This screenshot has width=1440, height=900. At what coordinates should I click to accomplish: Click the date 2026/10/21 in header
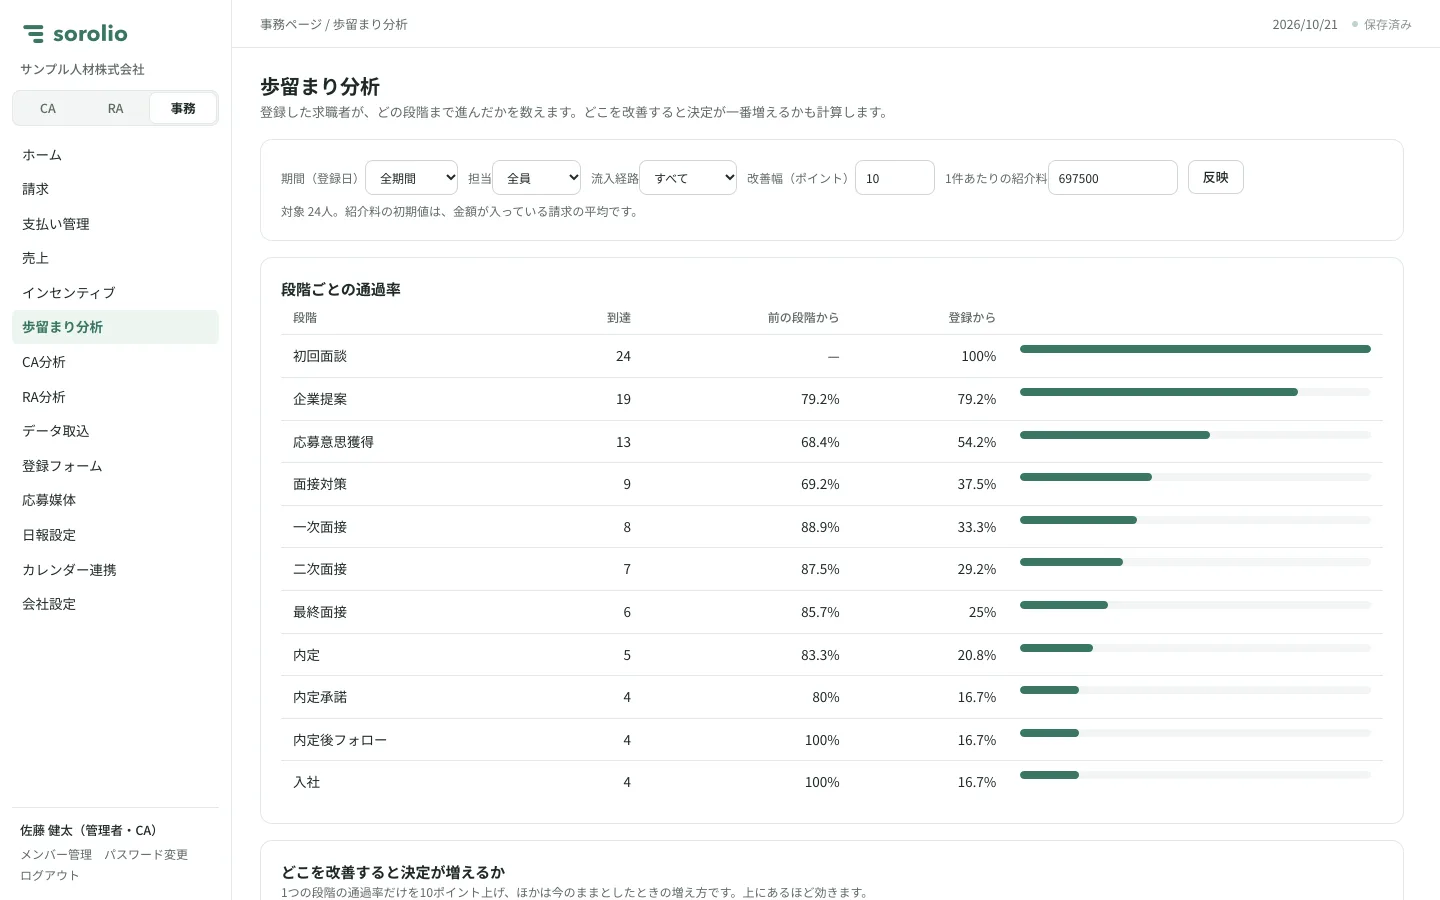coord(1305,24)
